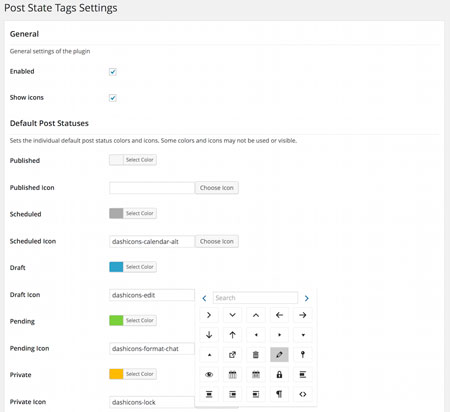The width and height of the screenshot is (450, 412).
Task: Click the Draft Icon text field
Action: 152,295
